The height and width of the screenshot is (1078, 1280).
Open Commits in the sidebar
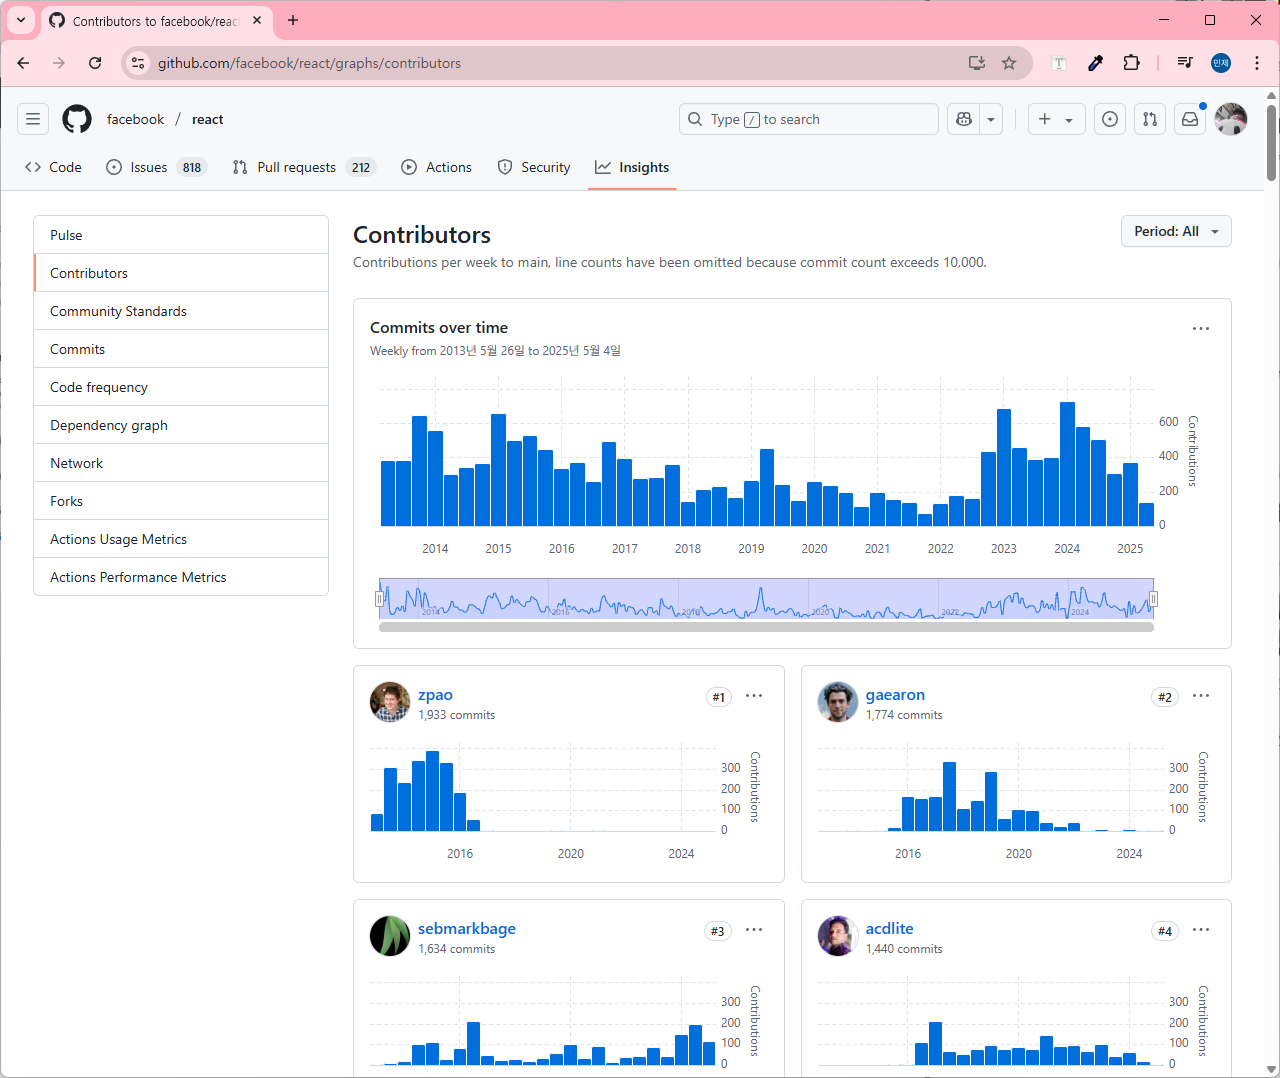pos(181,349)
